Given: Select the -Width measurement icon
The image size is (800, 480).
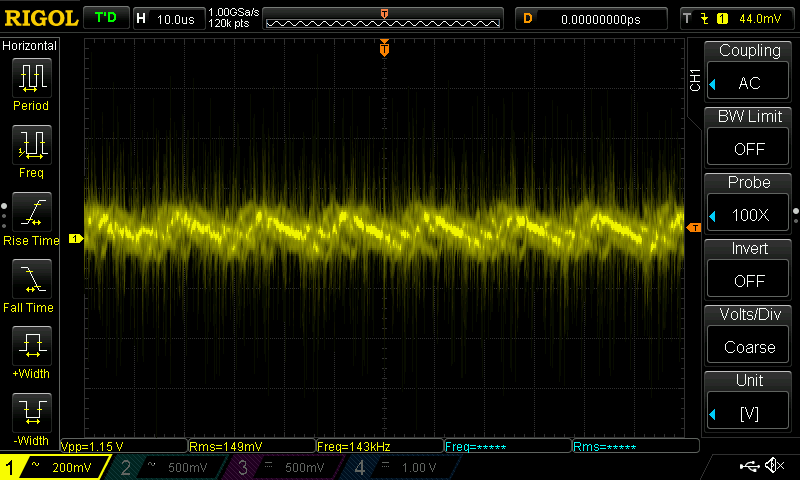Looking at the screenshot, I should tap(31, 411).
